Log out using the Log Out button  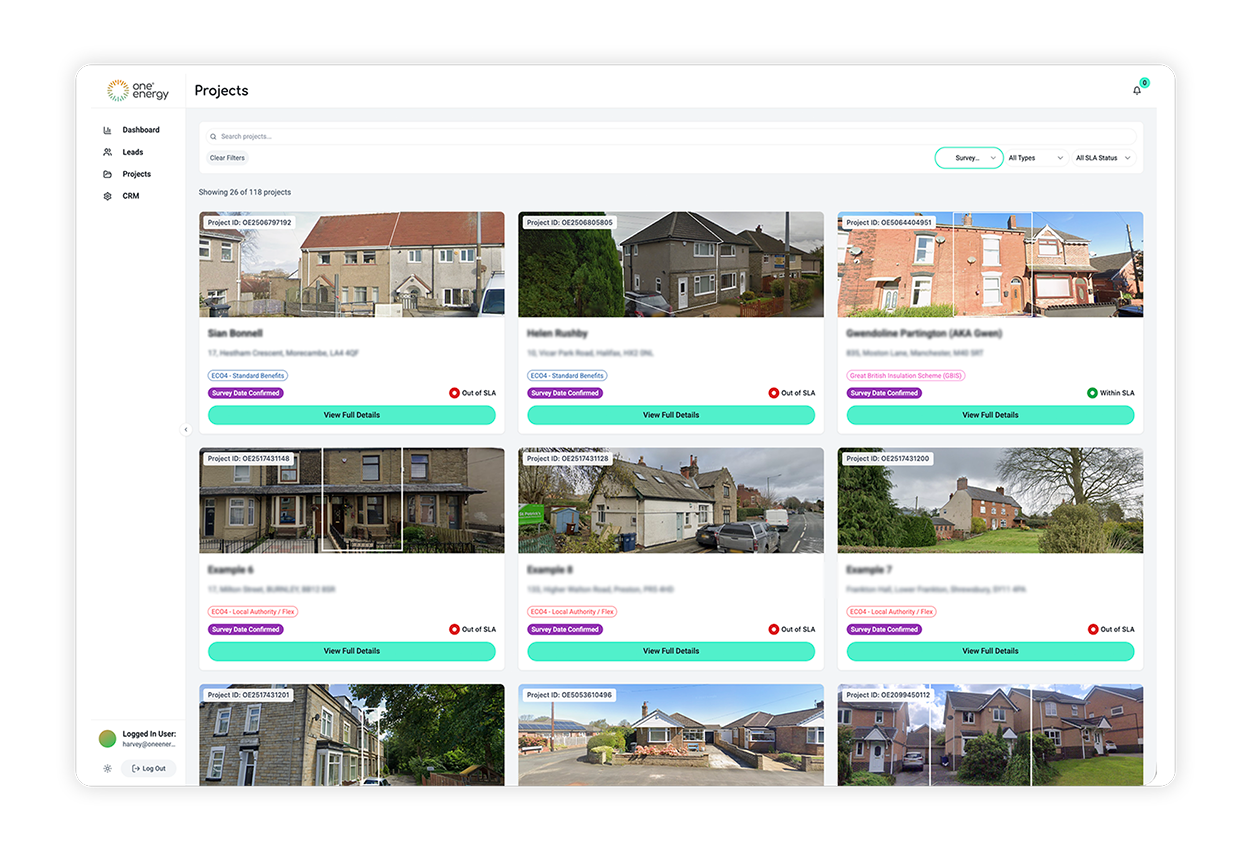(x=148, y=769)
